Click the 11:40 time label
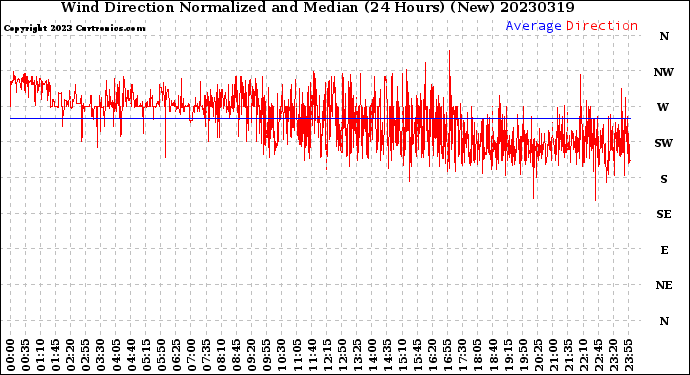 pos(312,355)
